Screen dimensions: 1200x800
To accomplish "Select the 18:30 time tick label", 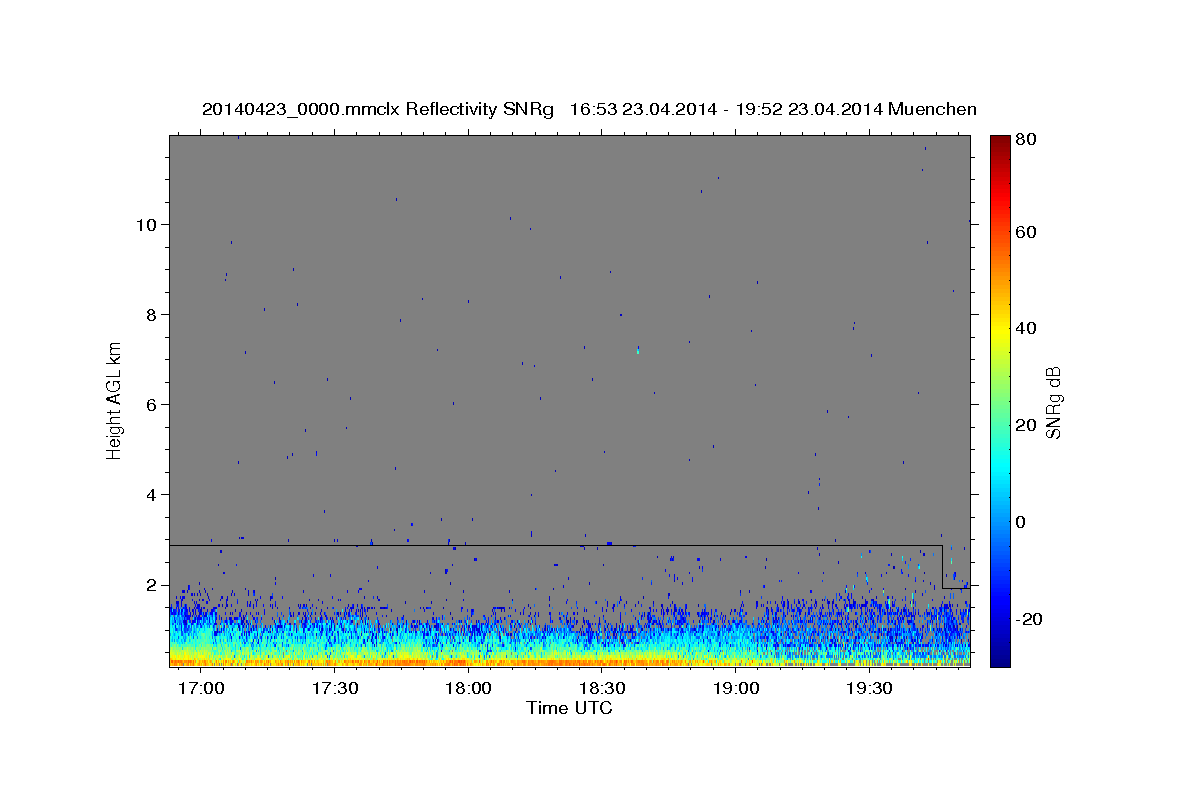I will point(603,689).
